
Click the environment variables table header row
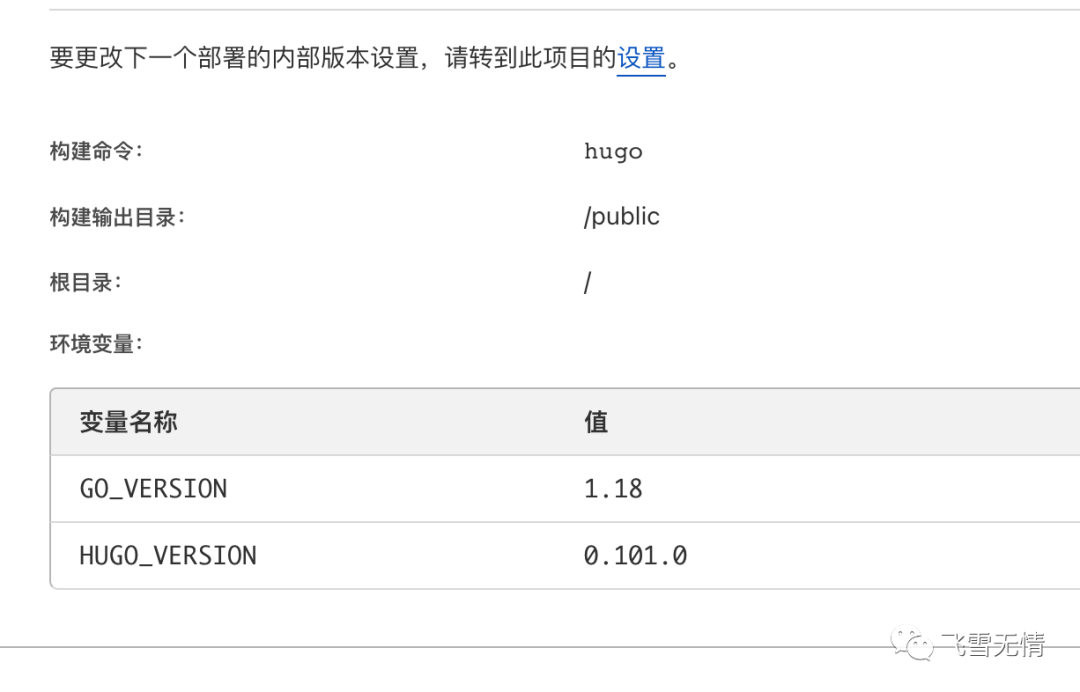565,421
